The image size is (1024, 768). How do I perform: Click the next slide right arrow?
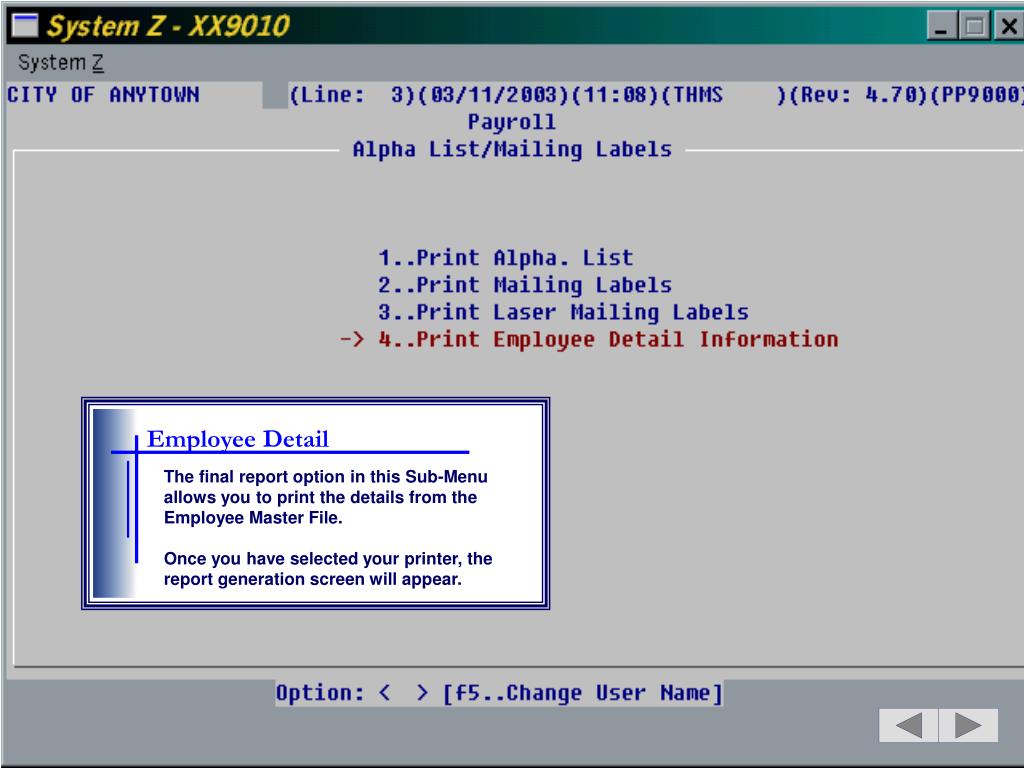pyautogui.click(x=968, y=726)
